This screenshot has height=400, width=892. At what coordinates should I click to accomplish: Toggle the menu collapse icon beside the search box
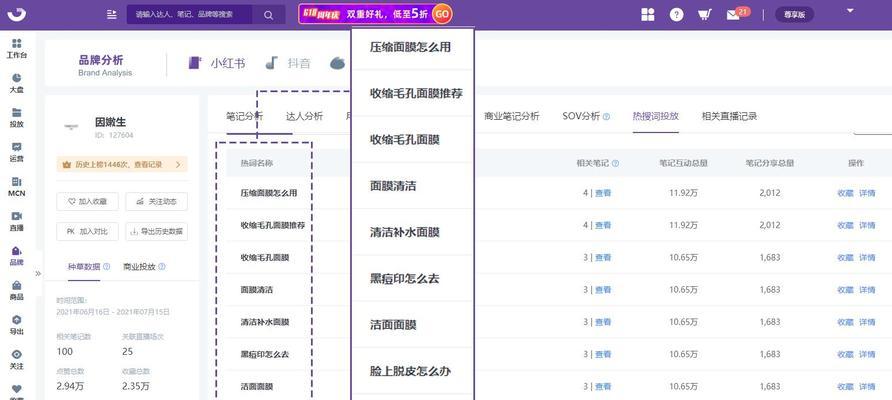[112, 15]
